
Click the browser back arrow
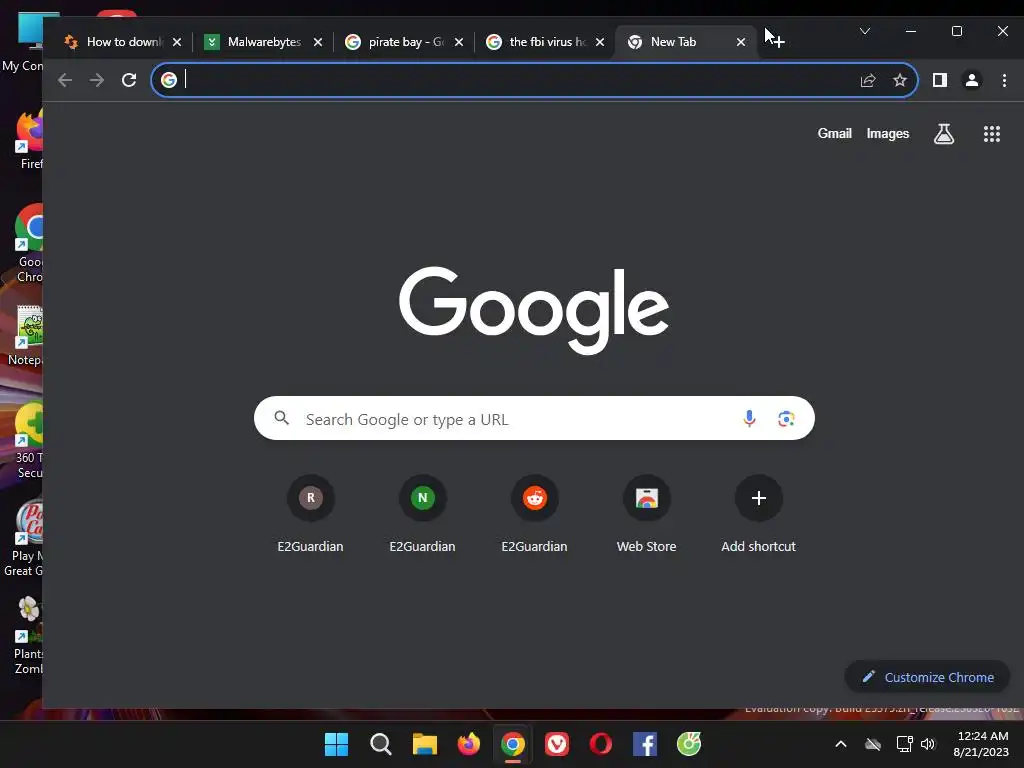click(65, 80)
